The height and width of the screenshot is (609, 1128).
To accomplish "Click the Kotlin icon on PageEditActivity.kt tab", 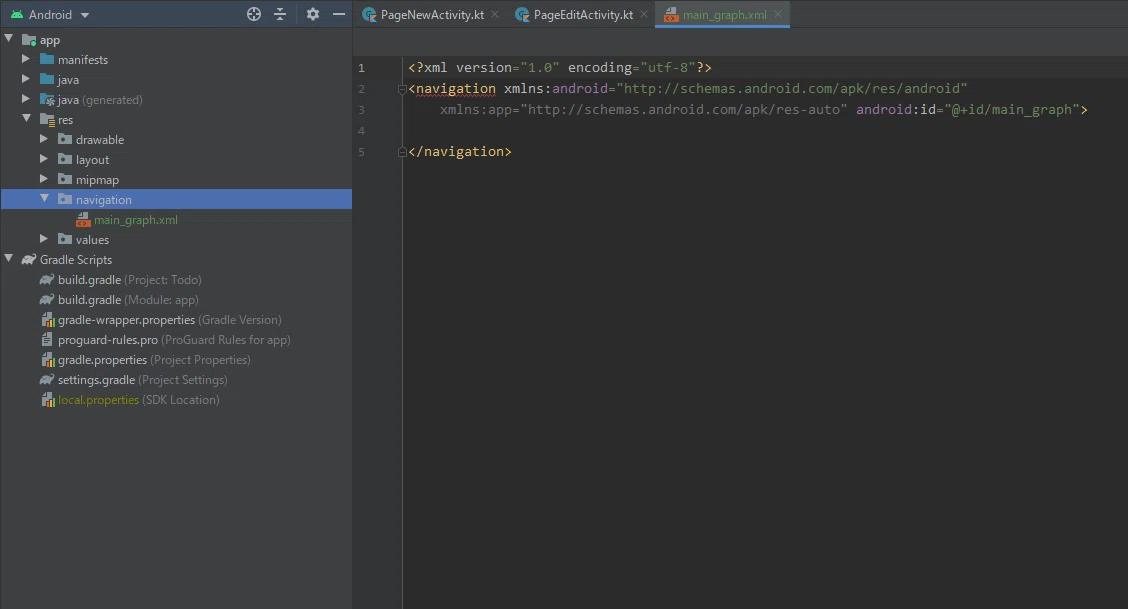I will pos(522,14).
